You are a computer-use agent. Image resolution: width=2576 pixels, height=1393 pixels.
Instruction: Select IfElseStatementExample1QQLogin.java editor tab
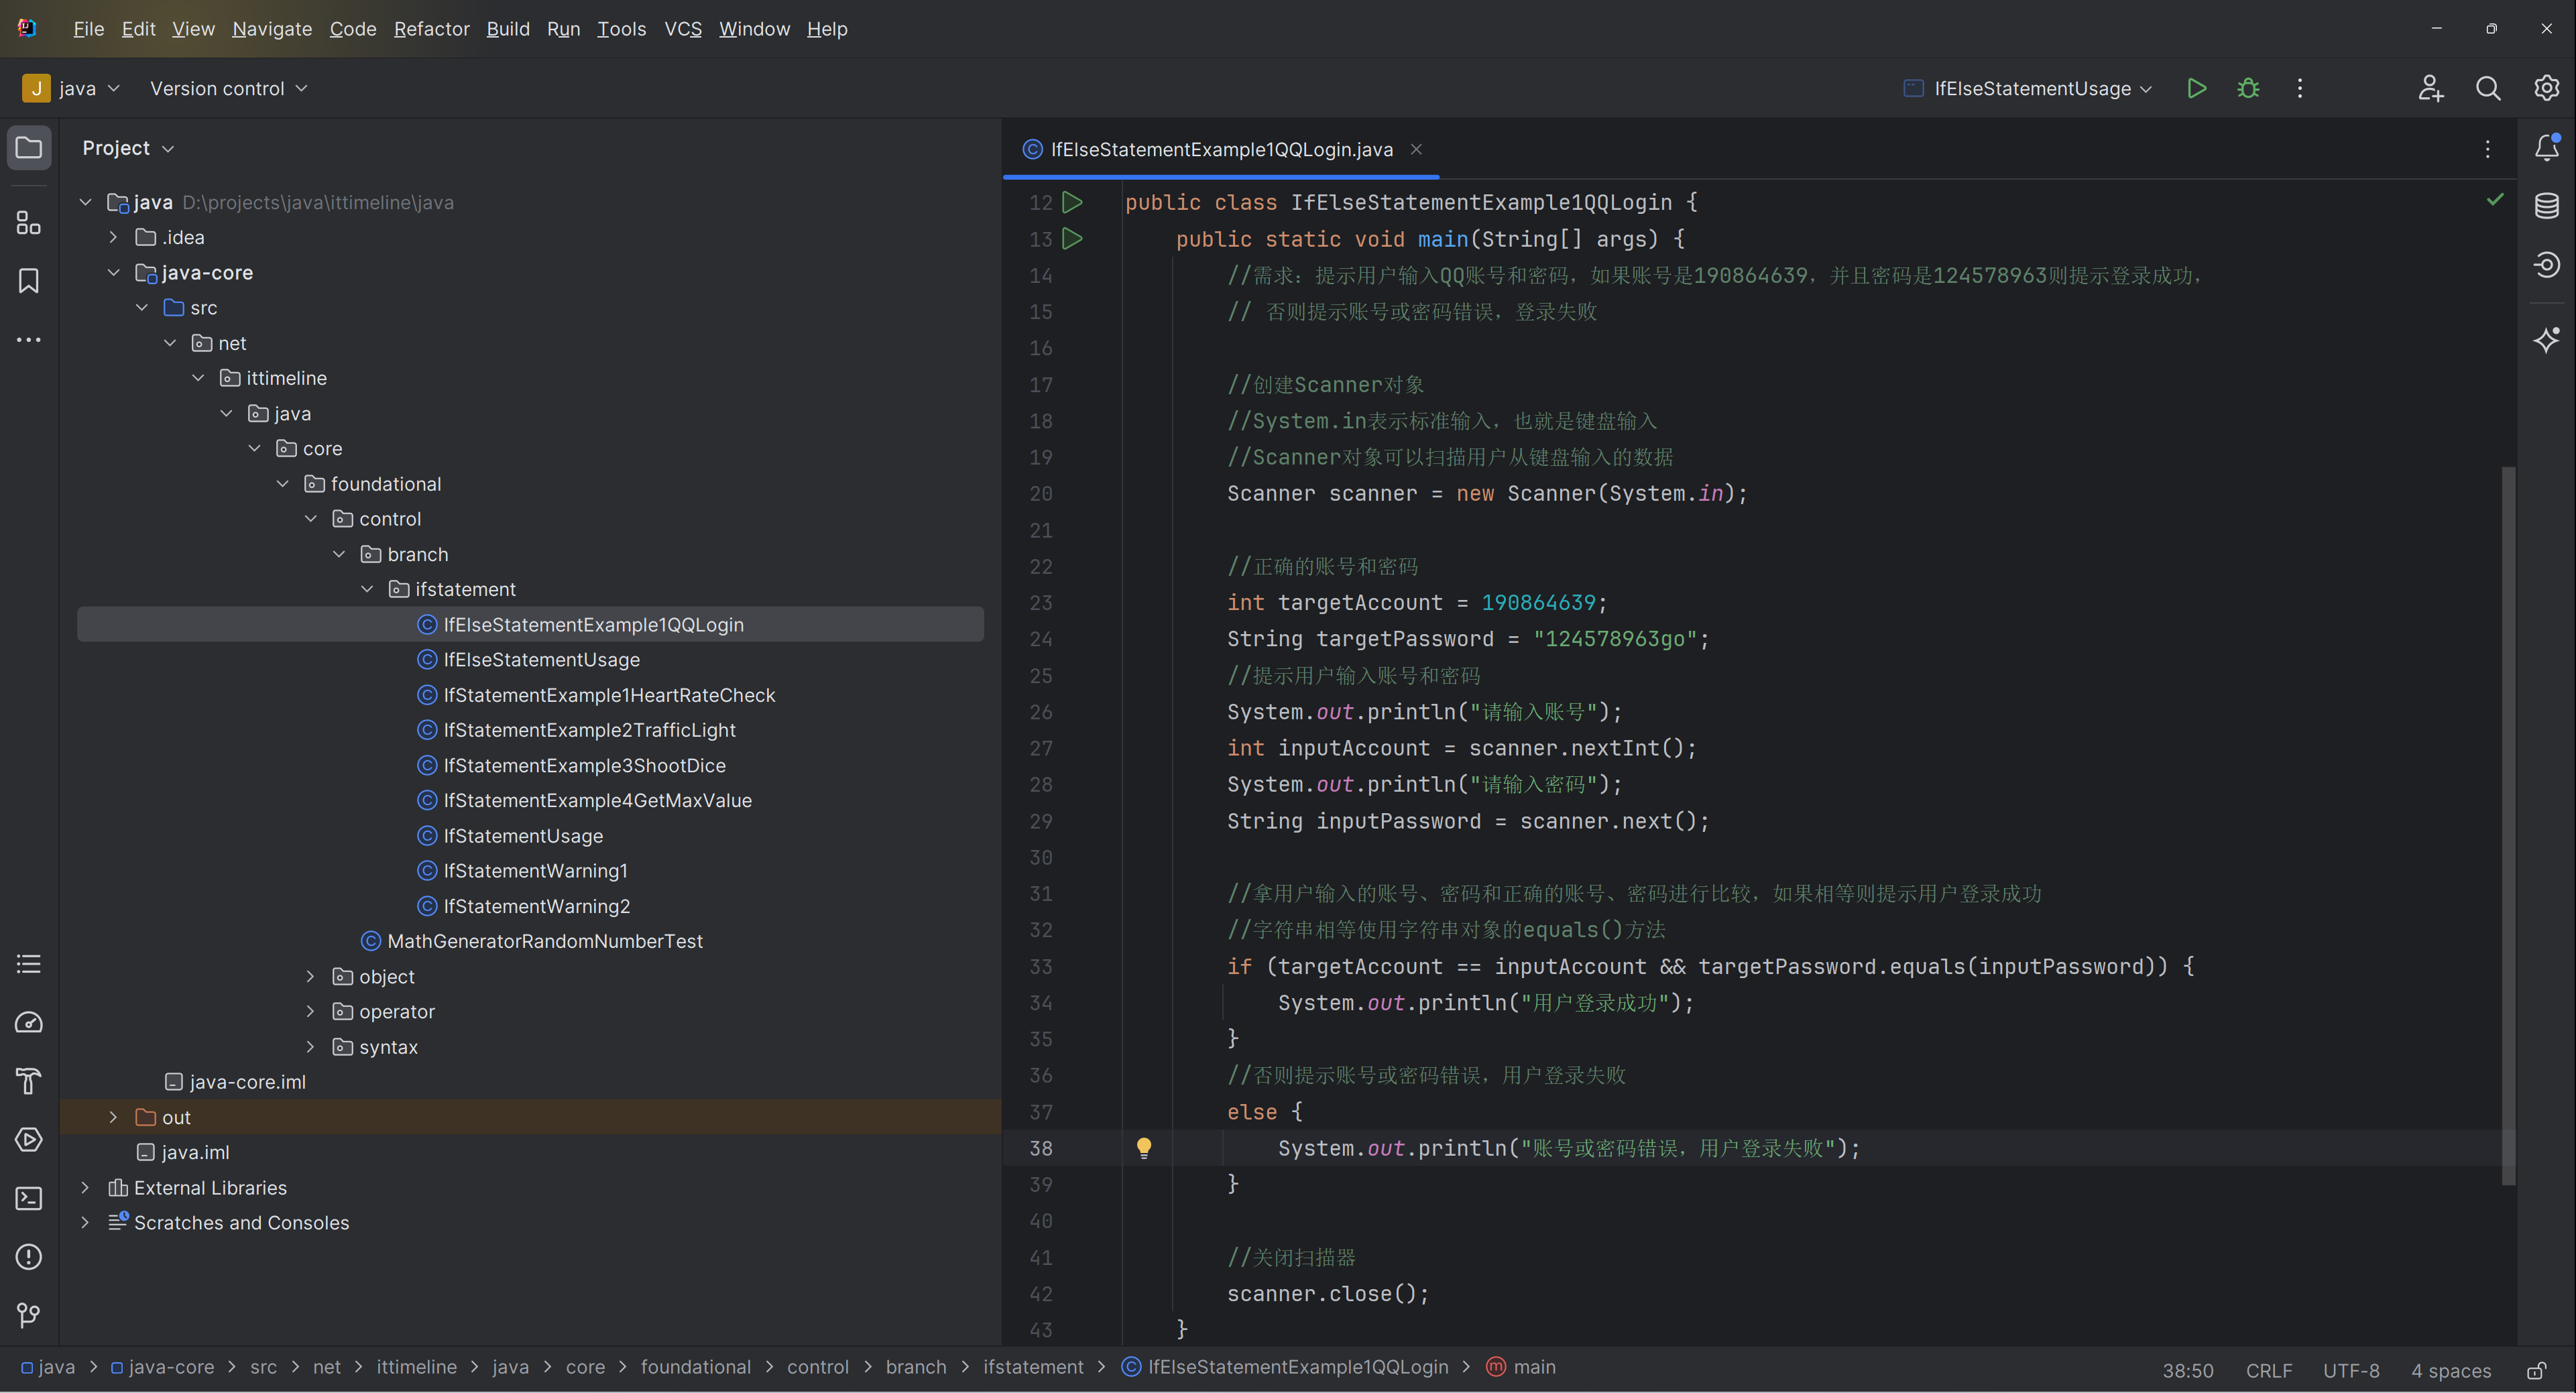(1221, 149)
